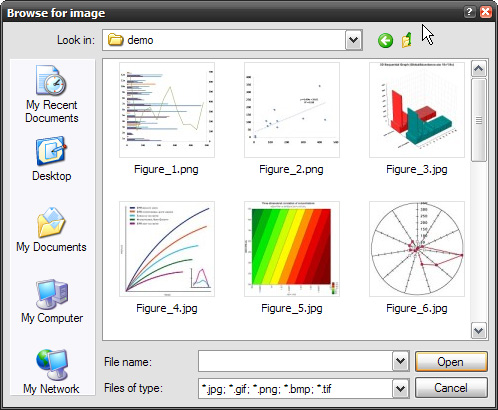The height and width of the screenshot is (410, 498).
Task: Go up one folder level
Action: [x=407, y=41]
